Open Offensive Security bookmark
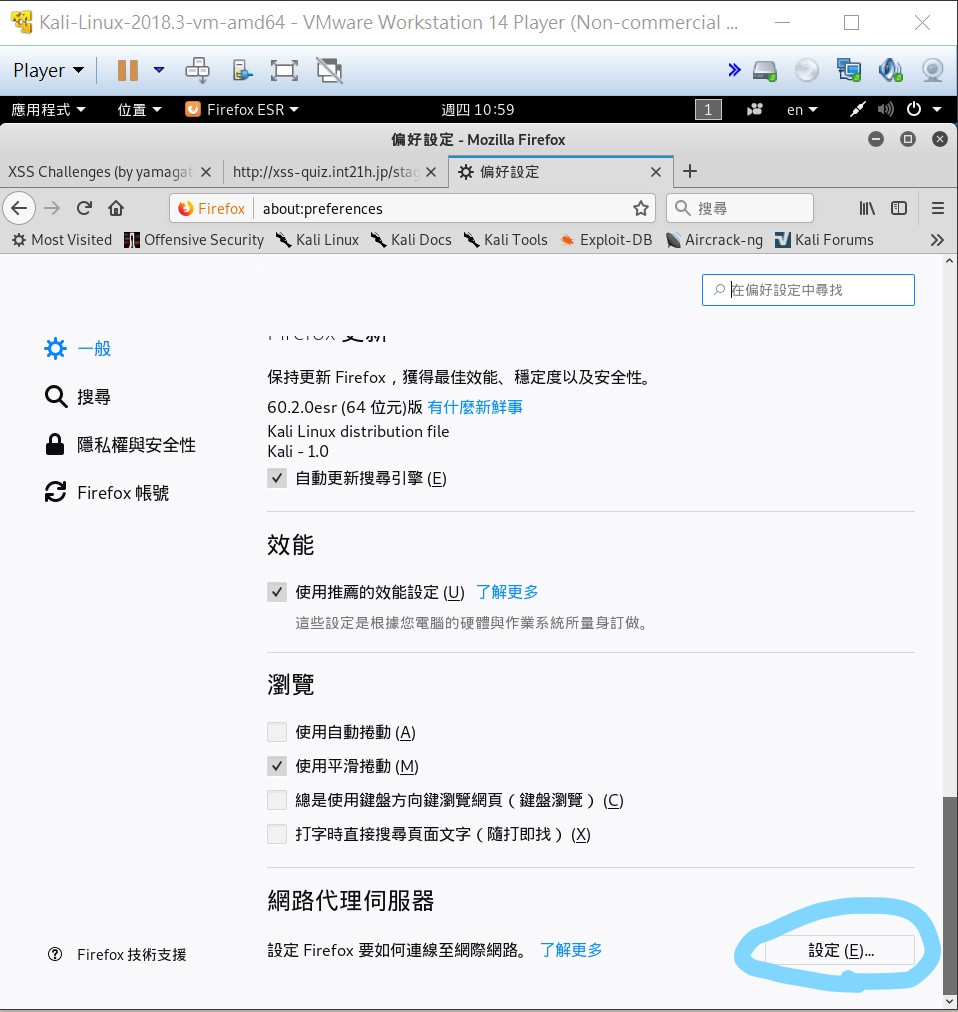Screen dimensions: 958x1012 pos(194,240)
